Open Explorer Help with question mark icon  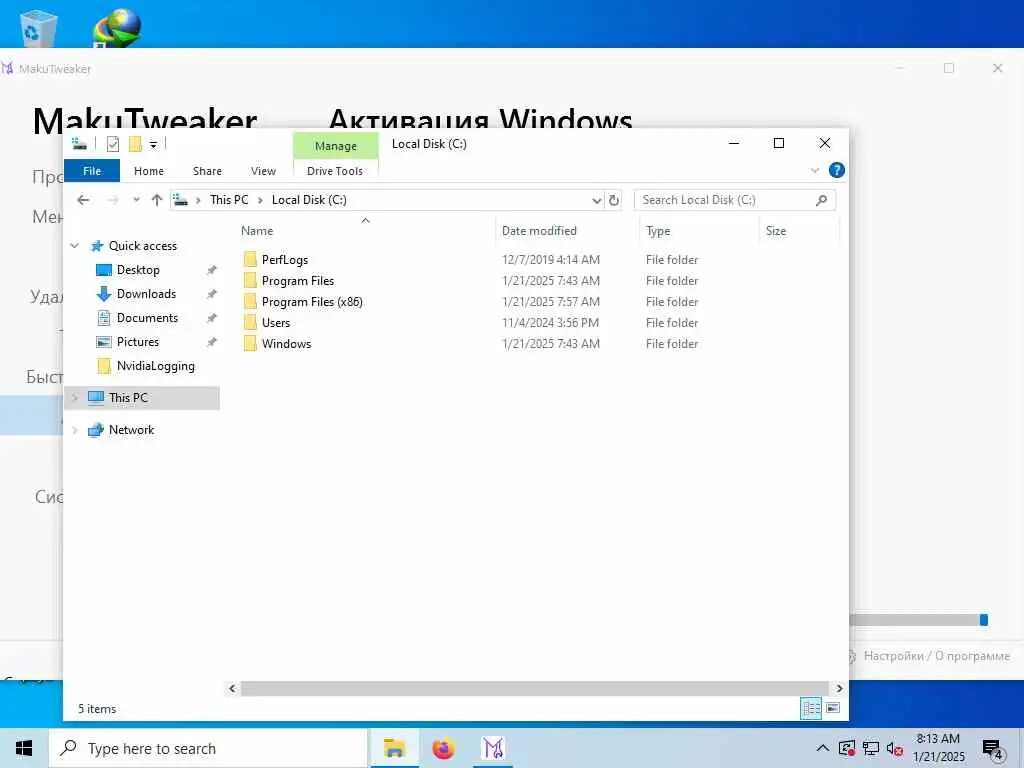(x=837, y=170)
